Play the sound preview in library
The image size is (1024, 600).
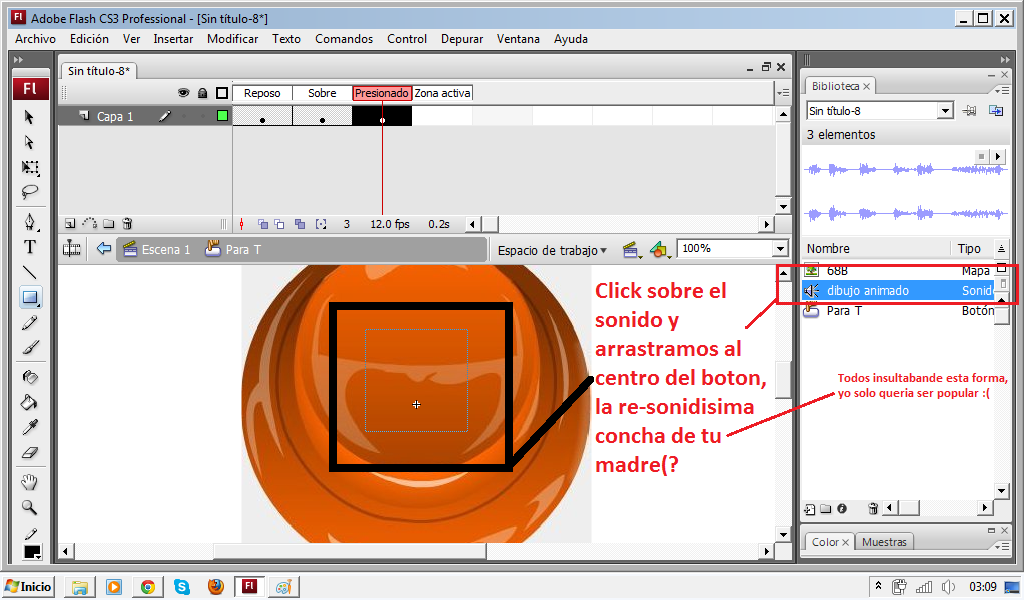[997, 157]
